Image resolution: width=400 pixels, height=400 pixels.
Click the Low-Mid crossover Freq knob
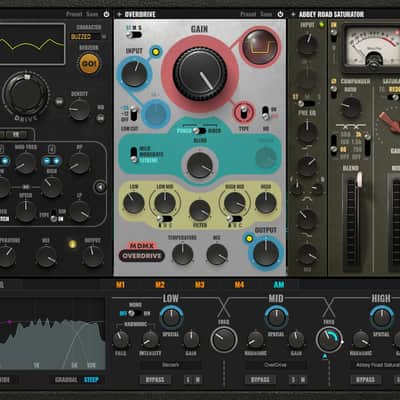click(x=224, y=340)
